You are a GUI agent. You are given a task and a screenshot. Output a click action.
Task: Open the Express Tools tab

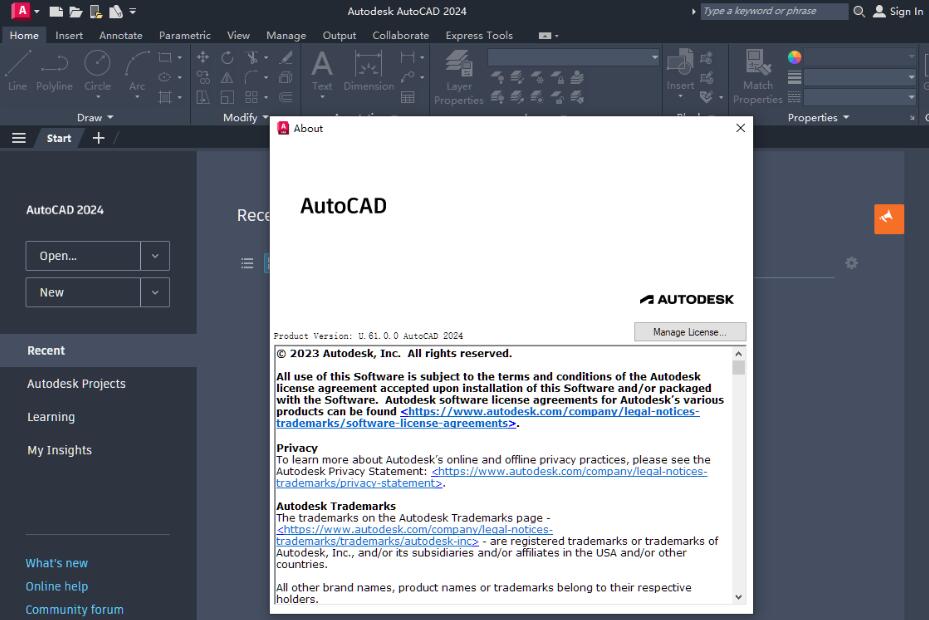coord(479,35)
